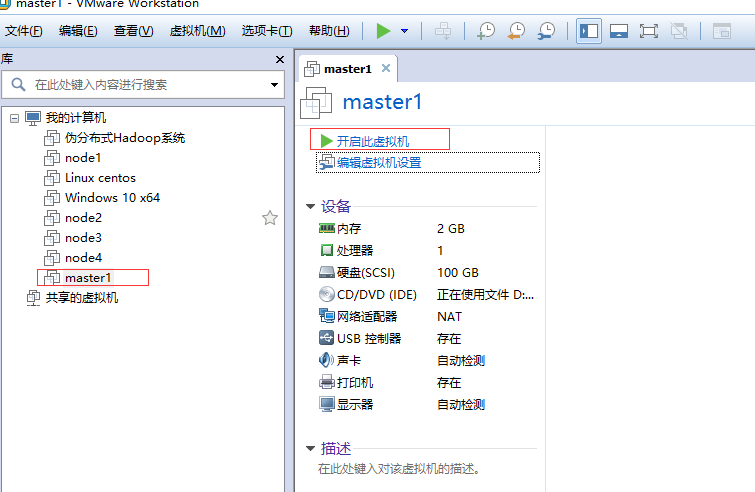The image size is (755, 492).
Task: Click the computer icon beside 我的计算机
Action: pyautogui.click(x=33, y=118)
